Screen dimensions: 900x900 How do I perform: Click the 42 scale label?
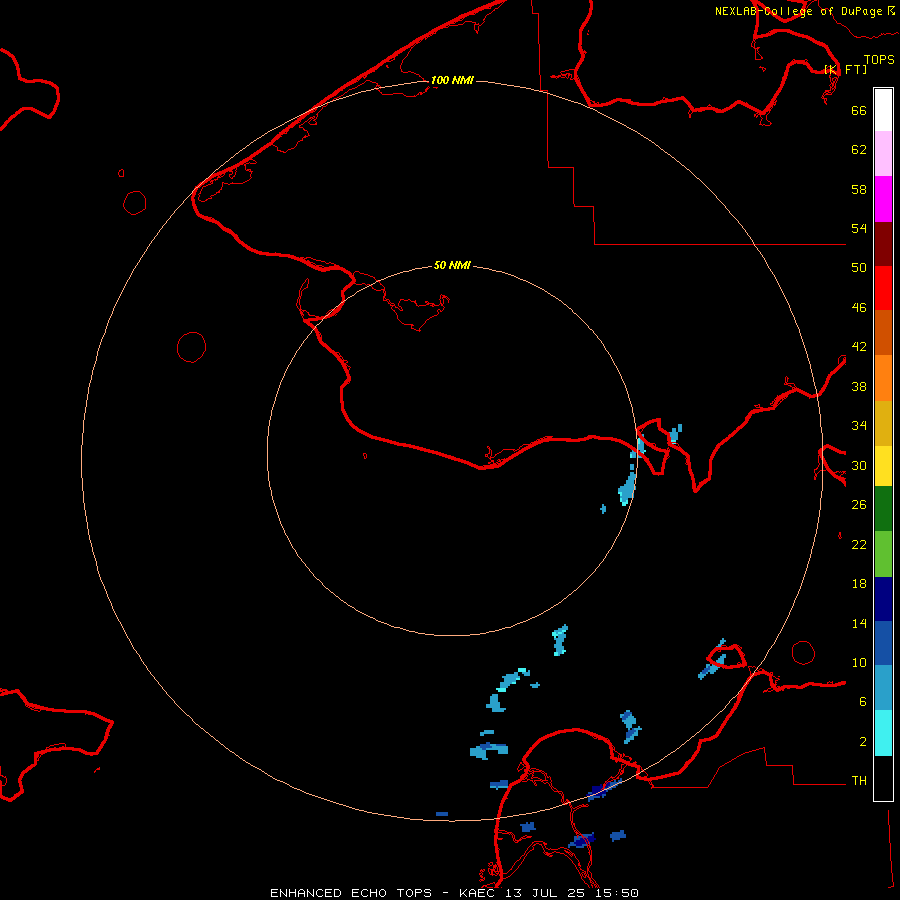click(x=859, y=346)
